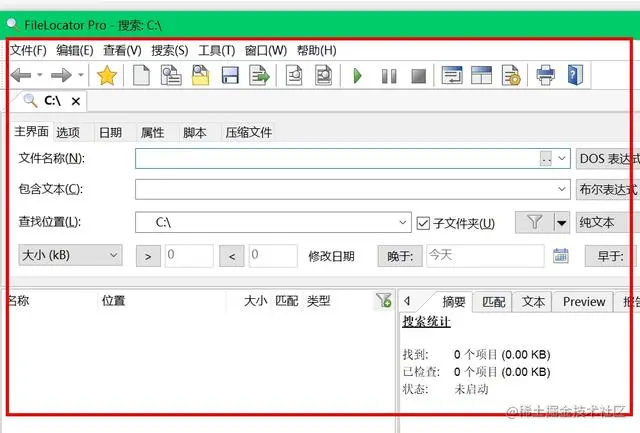Pause the search with the pause icon

[389, 76]
